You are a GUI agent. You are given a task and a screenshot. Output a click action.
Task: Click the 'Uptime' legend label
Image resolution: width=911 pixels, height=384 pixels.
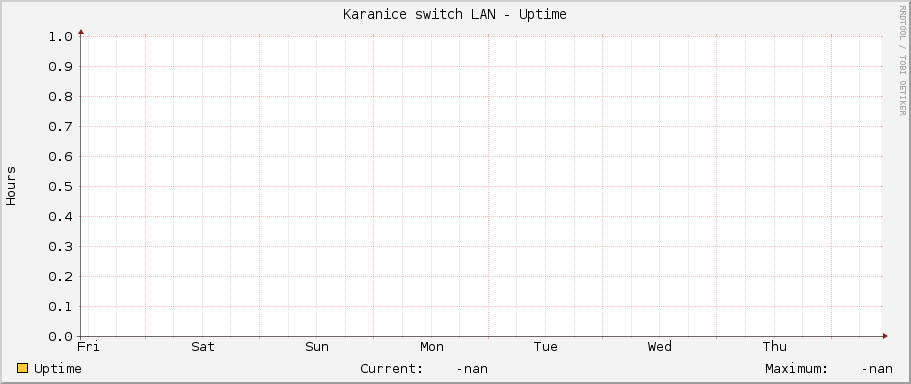[x=58, y=369]
